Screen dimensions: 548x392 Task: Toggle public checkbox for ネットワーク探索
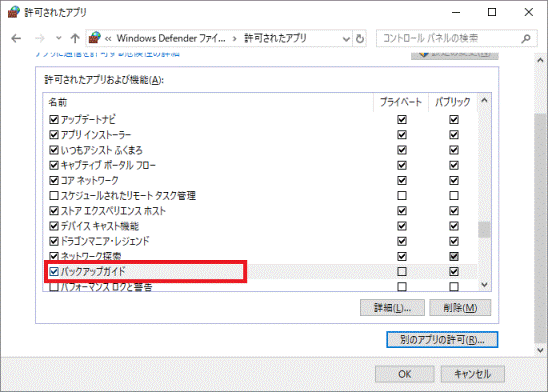[x=454, y=256]
